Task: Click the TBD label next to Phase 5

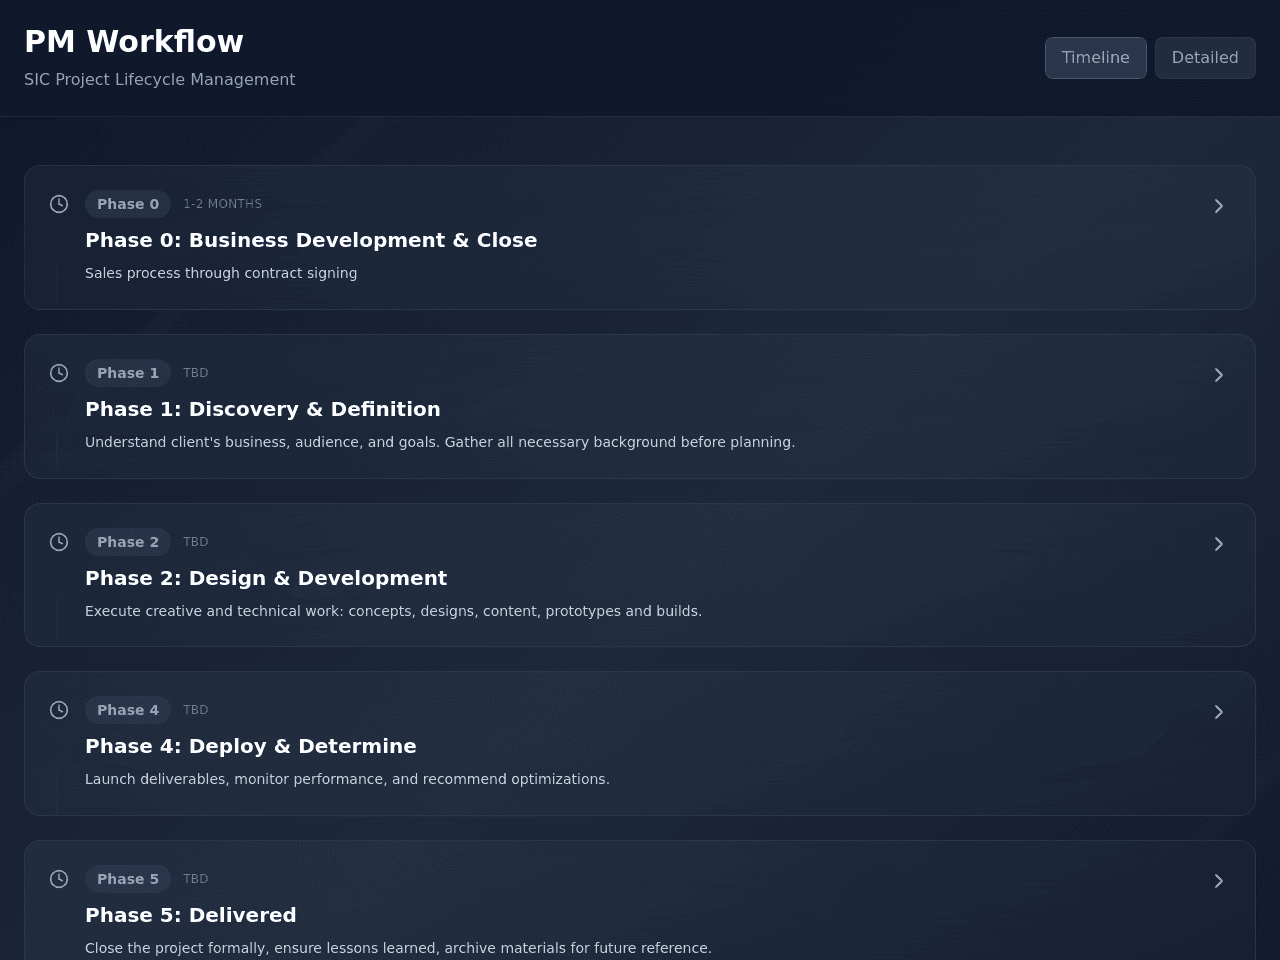Action: tap(196, 879)
